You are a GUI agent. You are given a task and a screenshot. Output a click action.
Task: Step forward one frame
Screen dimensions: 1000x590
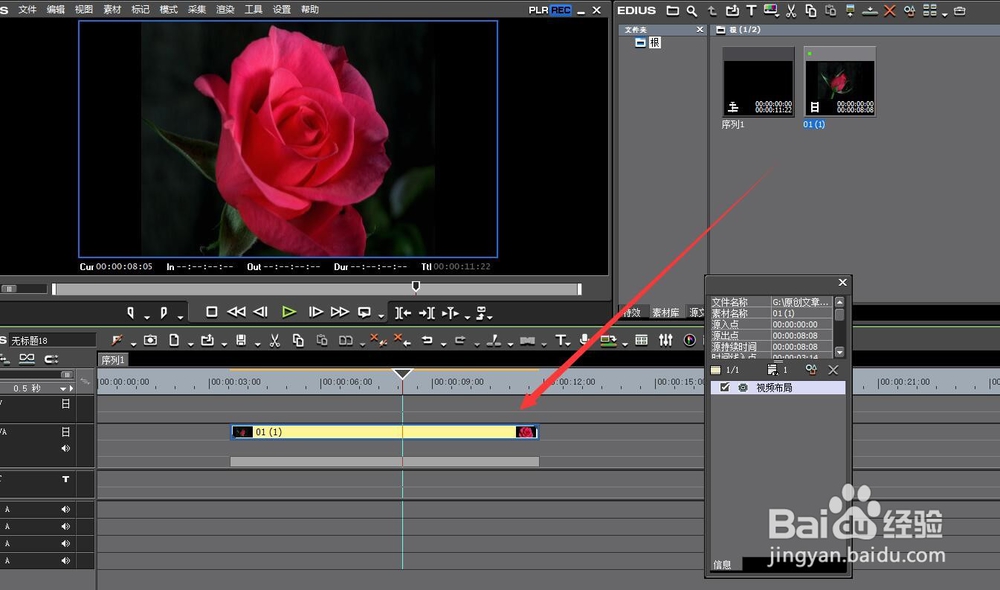(x=316, y=311)
